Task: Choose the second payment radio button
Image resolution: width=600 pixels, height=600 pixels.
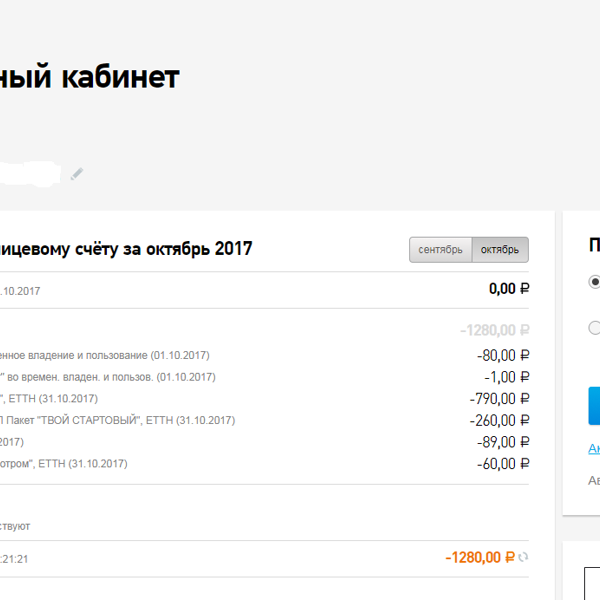Action: tap(594, 328)
